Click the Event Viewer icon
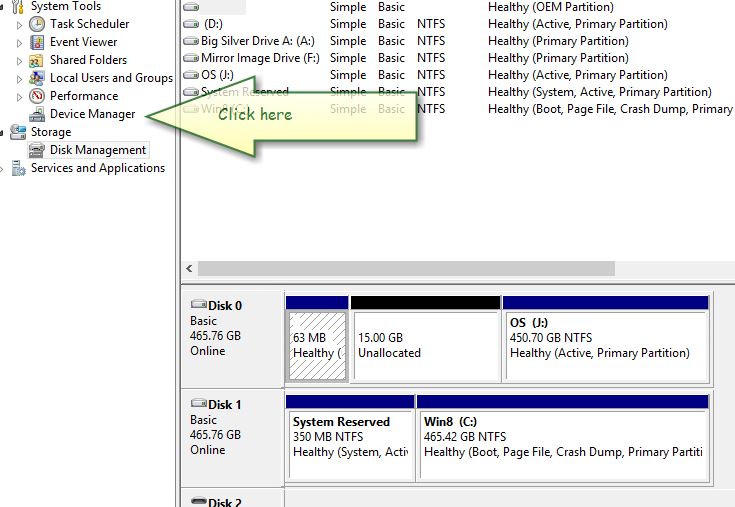Viewport: 735px width, 507px height. click(37, 42)
